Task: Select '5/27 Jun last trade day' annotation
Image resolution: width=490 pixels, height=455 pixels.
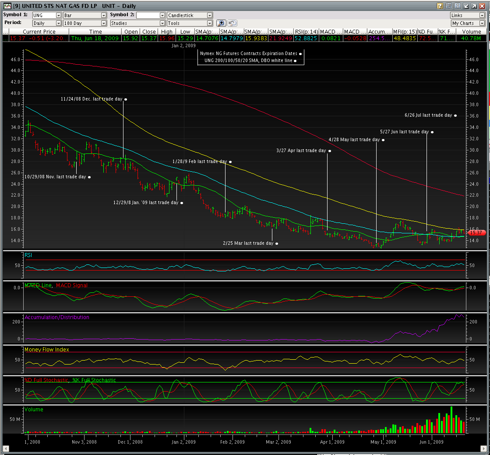Action: point(404,132)
